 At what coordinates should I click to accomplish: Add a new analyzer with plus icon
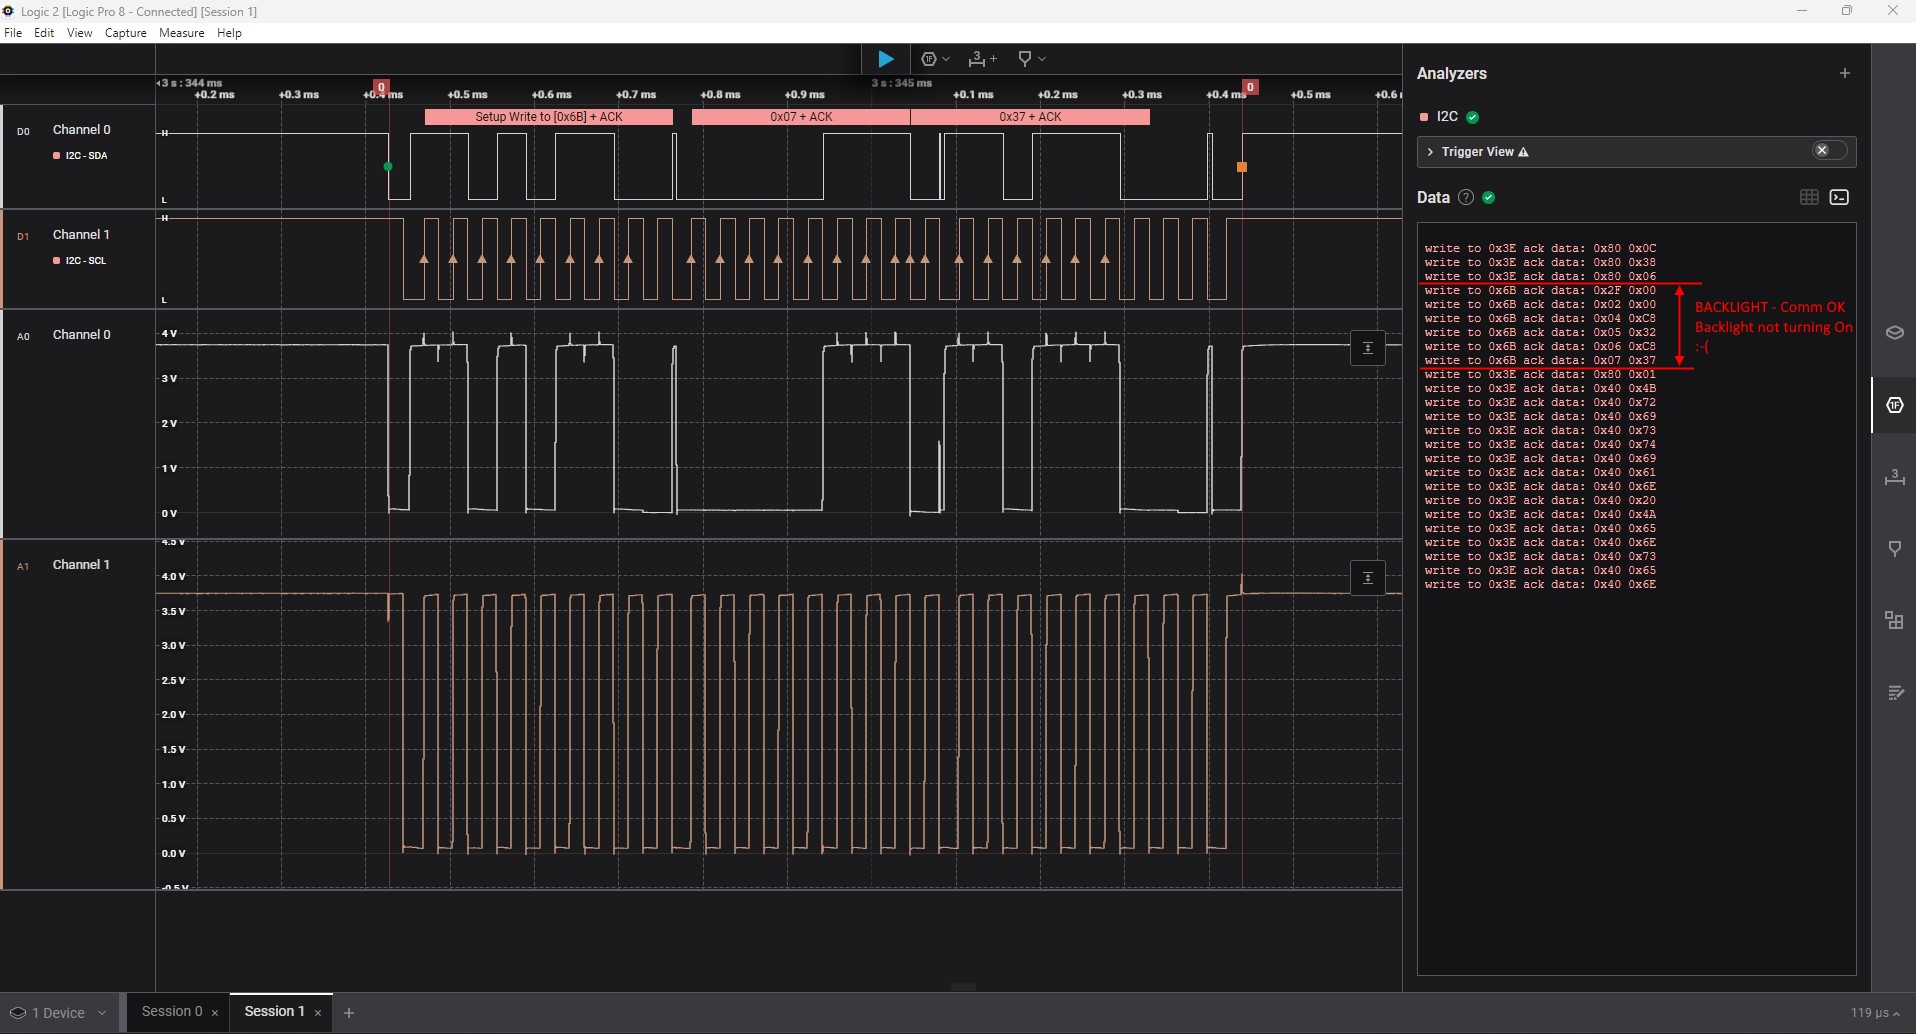(x=1844, y=73)
